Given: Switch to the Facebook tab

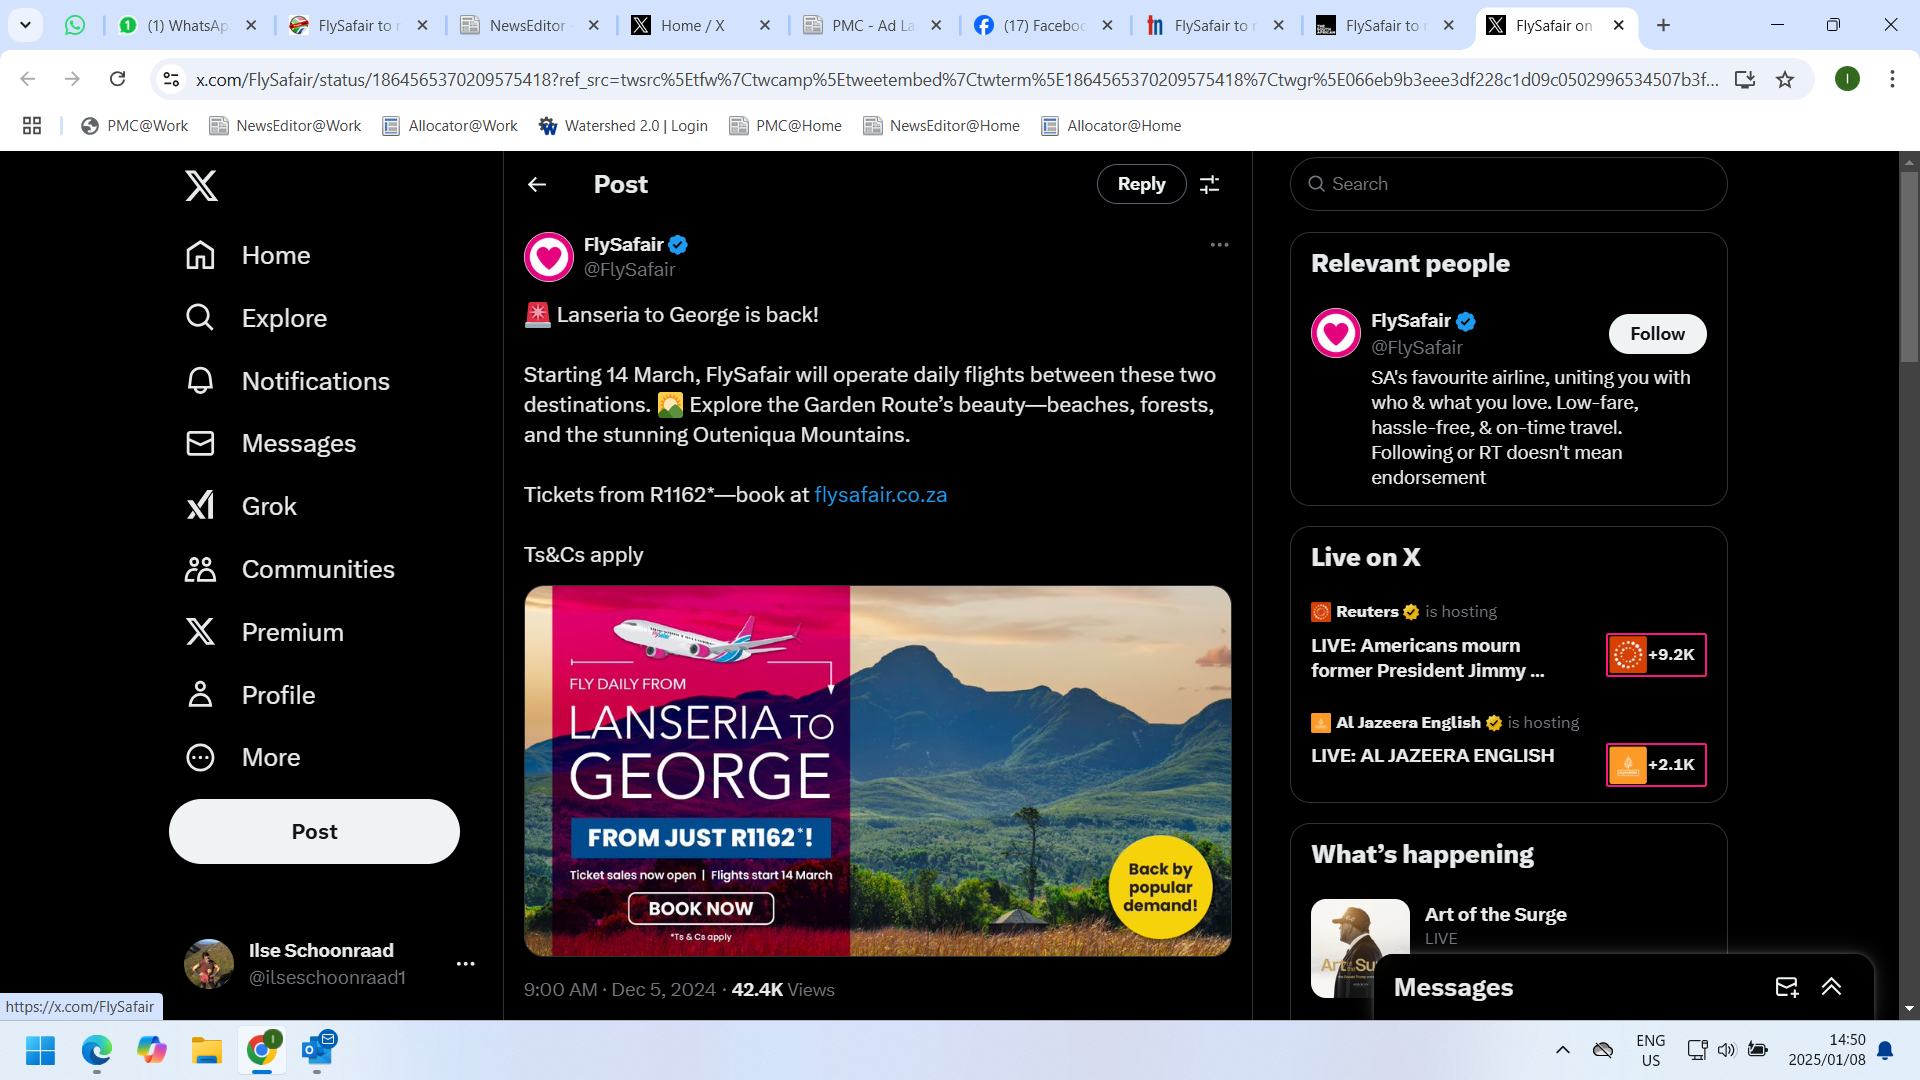Looking at the screenshot, I should pos(1043,25).
